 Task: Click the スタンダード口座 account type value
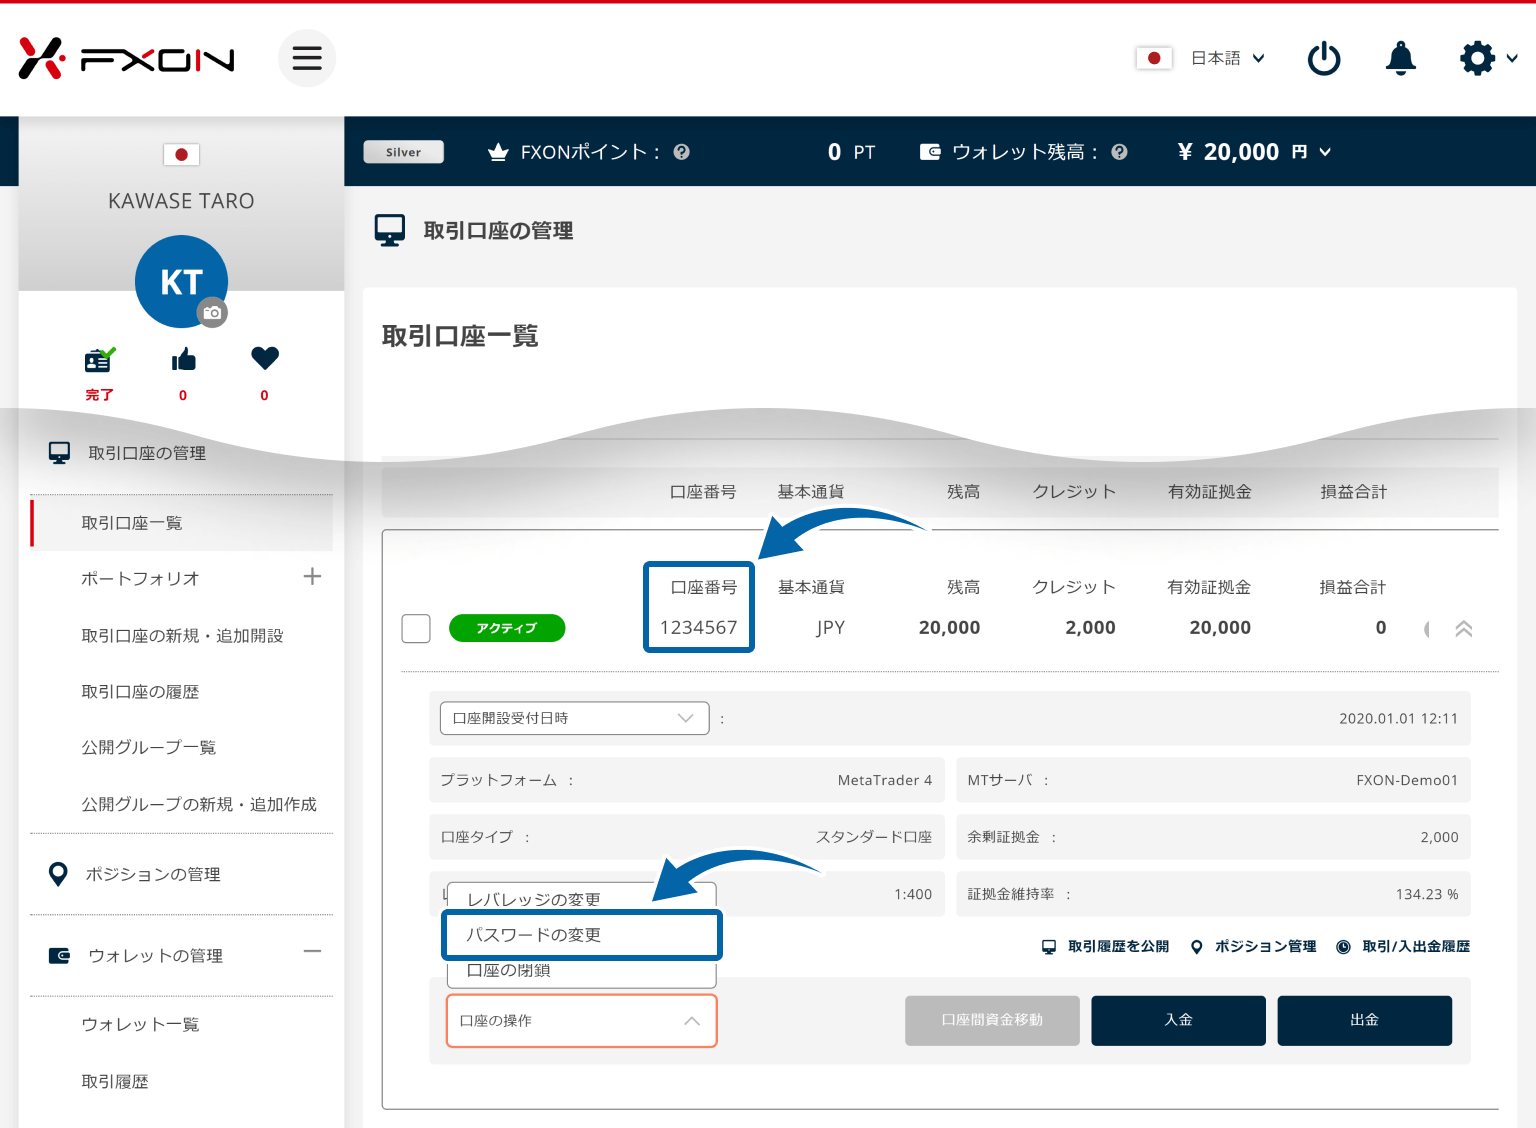coord(874,838)
